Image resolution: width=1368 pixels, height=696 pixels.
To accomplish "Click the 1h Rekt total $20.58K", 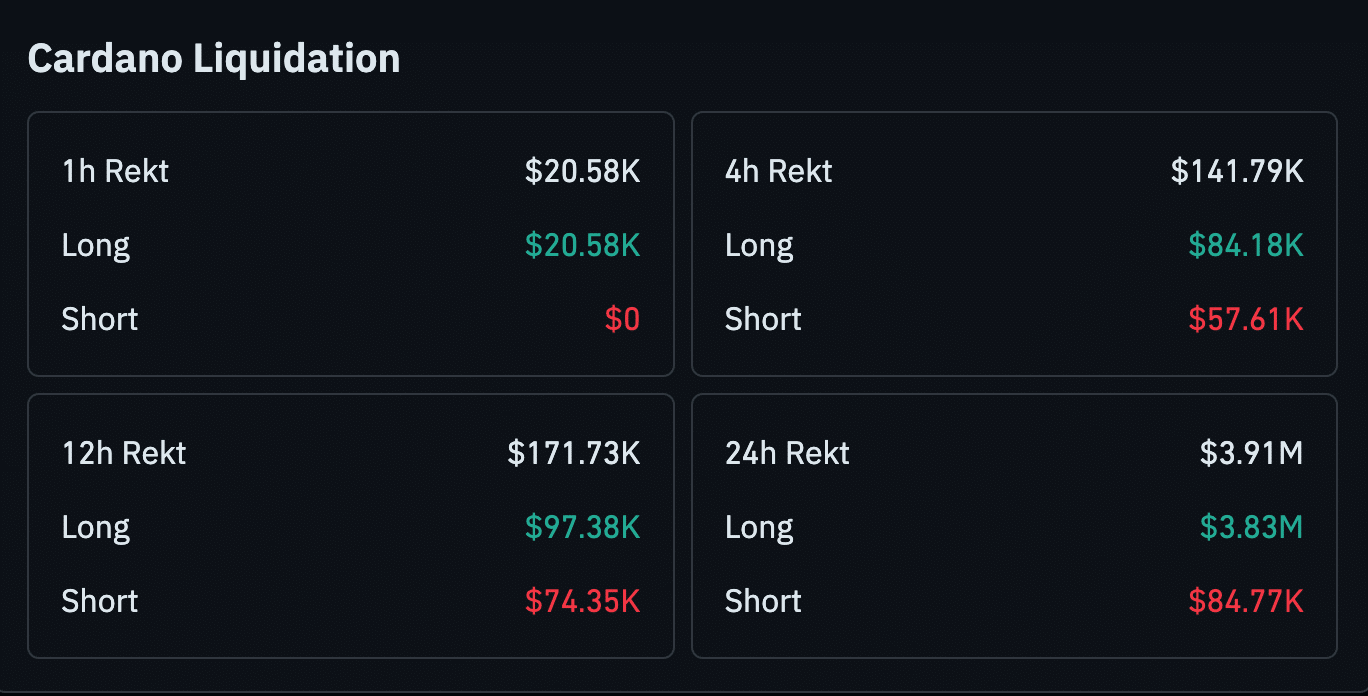I will [x=582, y=171].
